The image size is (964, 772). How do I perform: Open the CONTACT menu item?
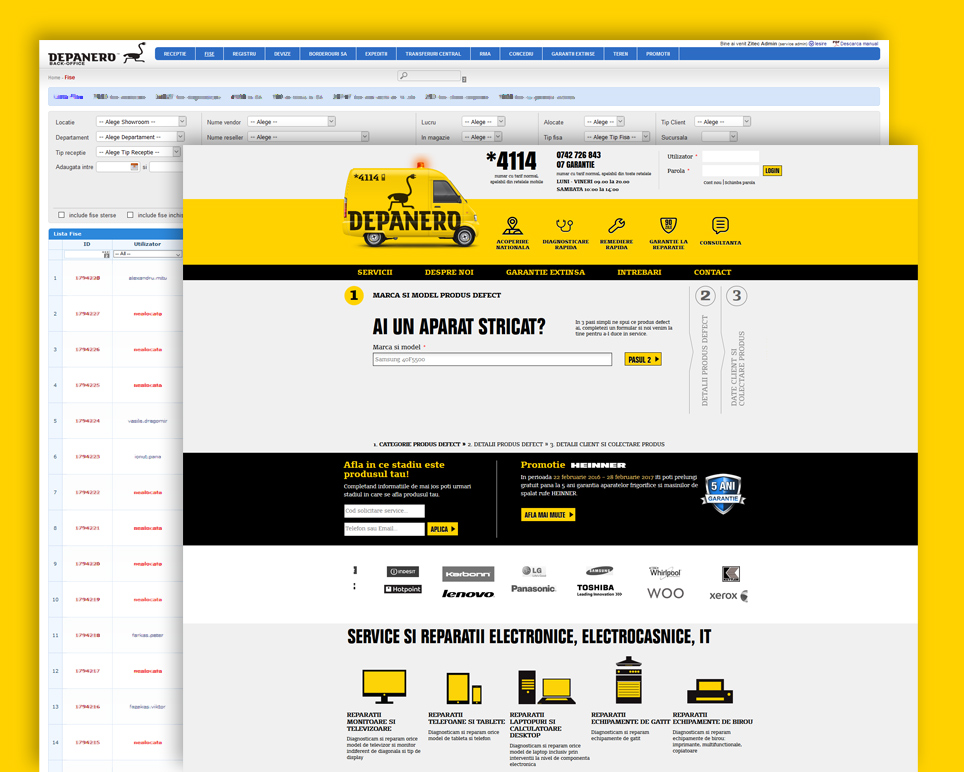712,272
